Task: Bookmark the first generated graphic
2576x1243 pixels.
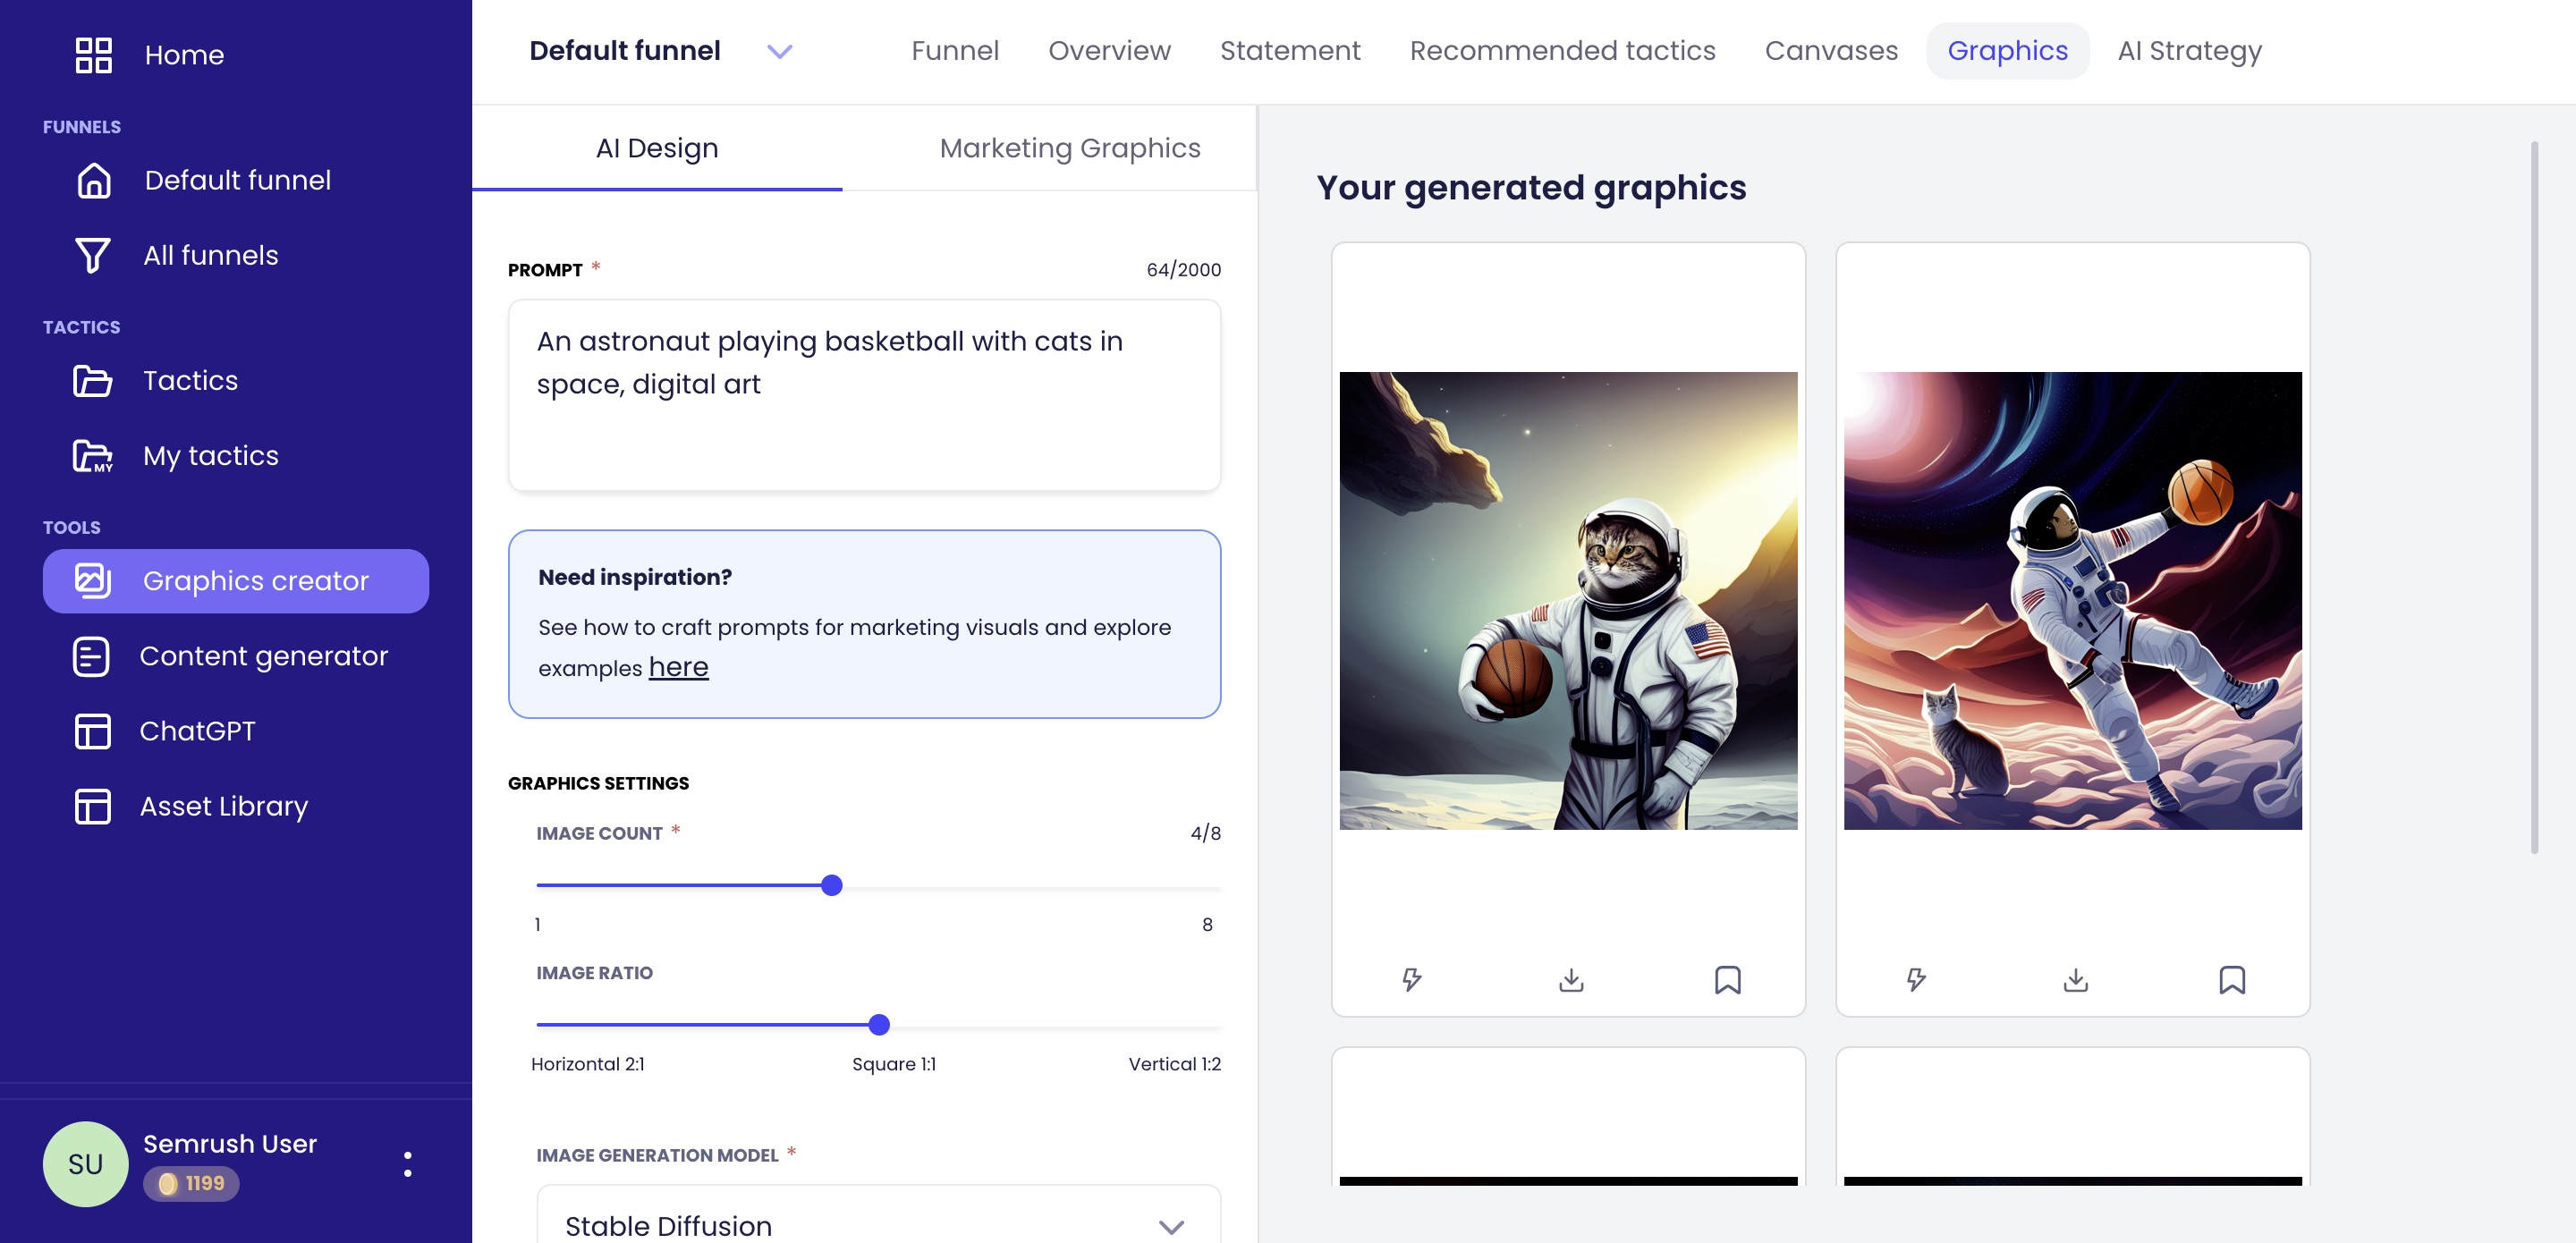Action: click(x=1729, y=980)
